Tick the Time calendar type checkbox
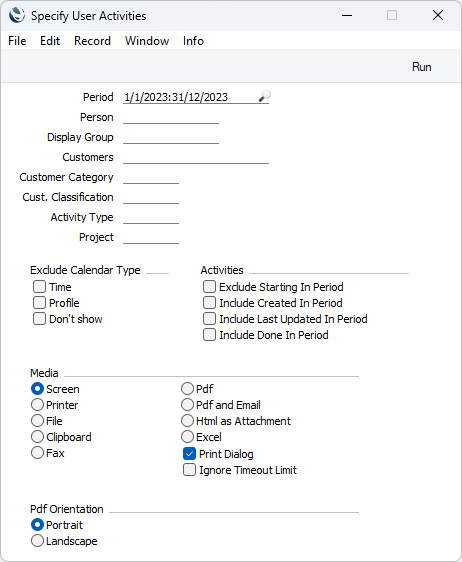The width and height of the screenshot is (462, 562). click(39, 287)
